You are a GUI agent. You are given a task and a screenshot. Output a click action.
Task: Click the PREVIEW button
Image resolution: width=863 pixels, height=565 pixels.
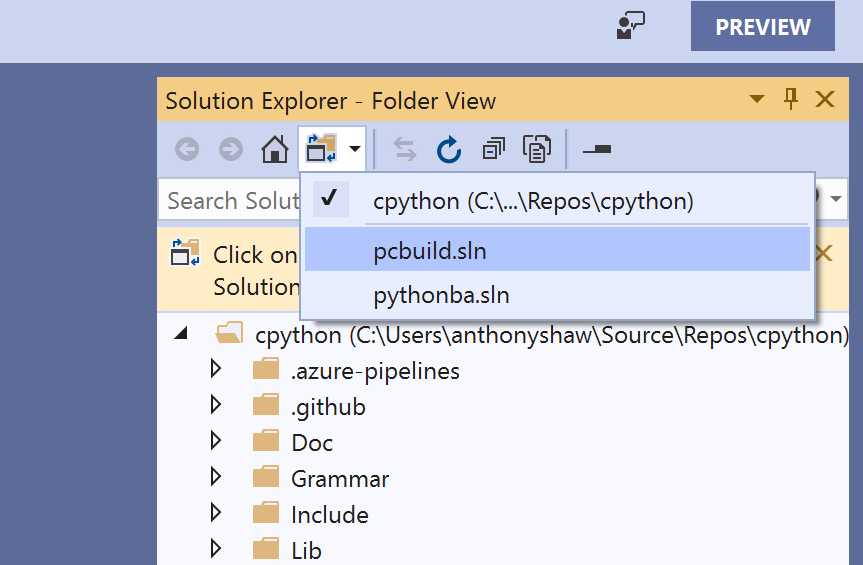762,27
